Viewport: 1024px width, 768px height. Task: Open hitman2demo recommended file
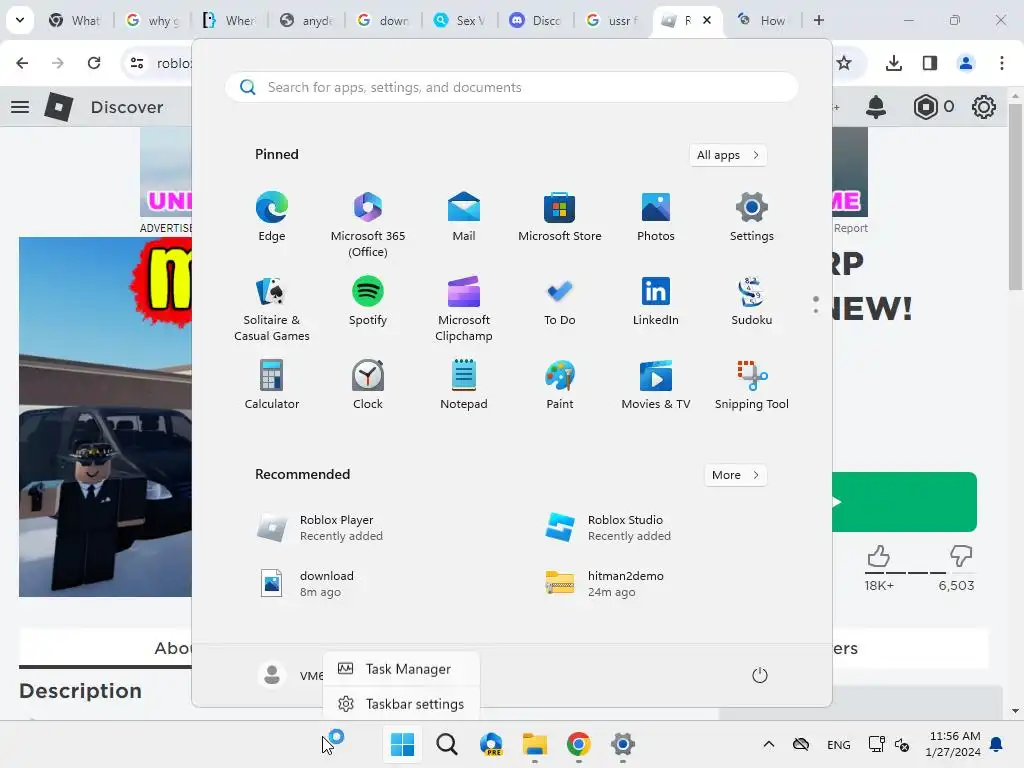605,583
